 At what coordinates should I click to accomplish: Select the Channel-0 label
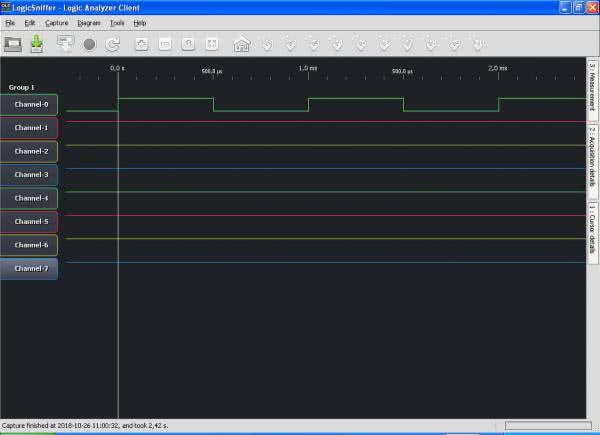(x=30, y=105)
